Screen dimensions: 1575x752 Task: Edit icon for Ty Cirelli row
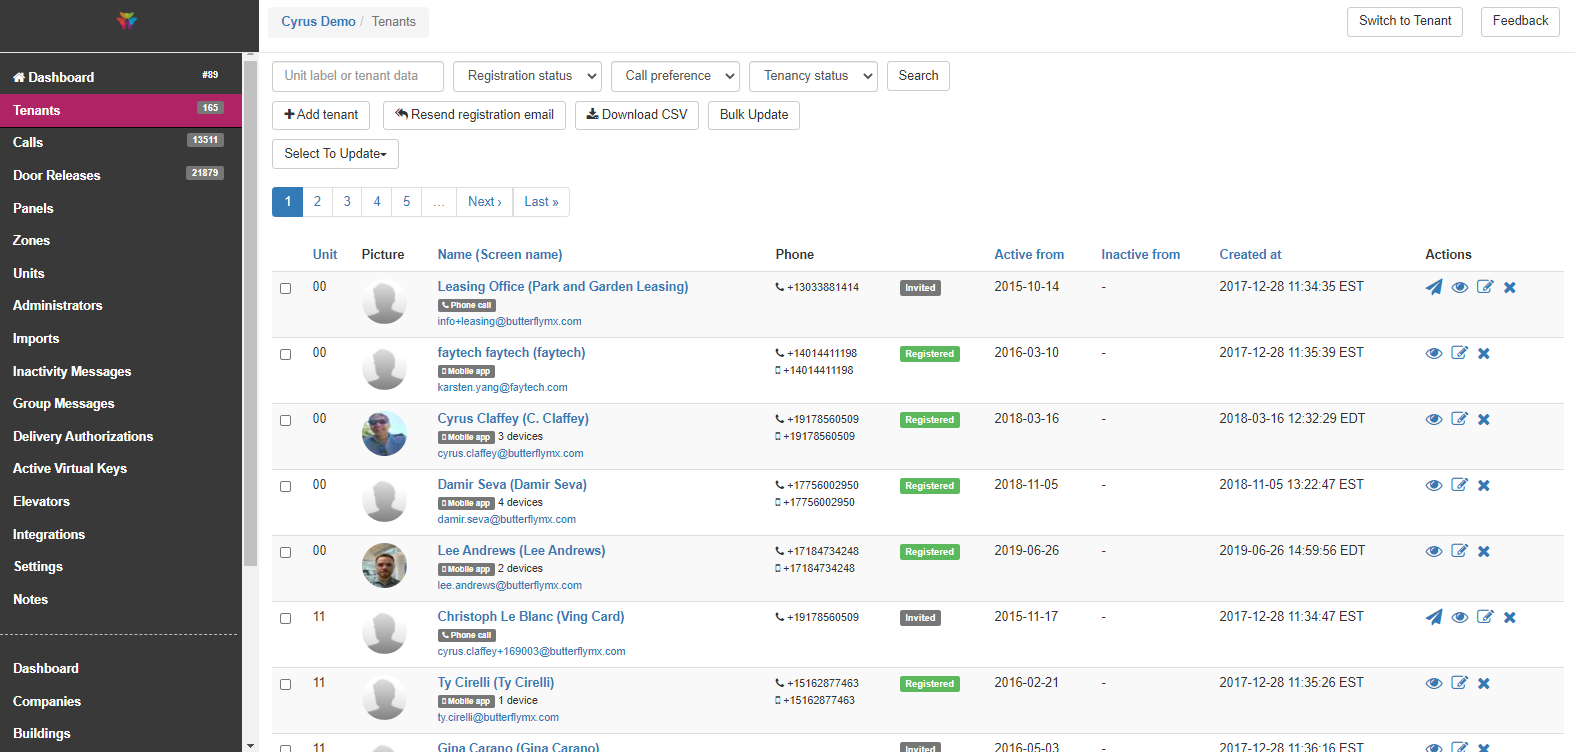(x=1459, y=683)
